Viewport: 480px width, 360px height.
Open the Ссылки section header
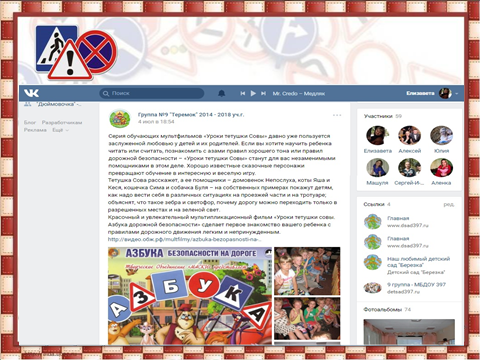[x=377, y=204]
